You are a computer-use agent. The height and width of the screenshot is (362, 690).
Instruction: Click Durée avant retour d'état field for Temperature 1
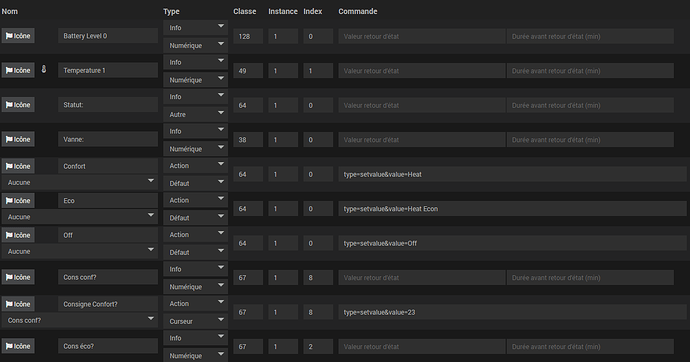(x=590, y=70)
